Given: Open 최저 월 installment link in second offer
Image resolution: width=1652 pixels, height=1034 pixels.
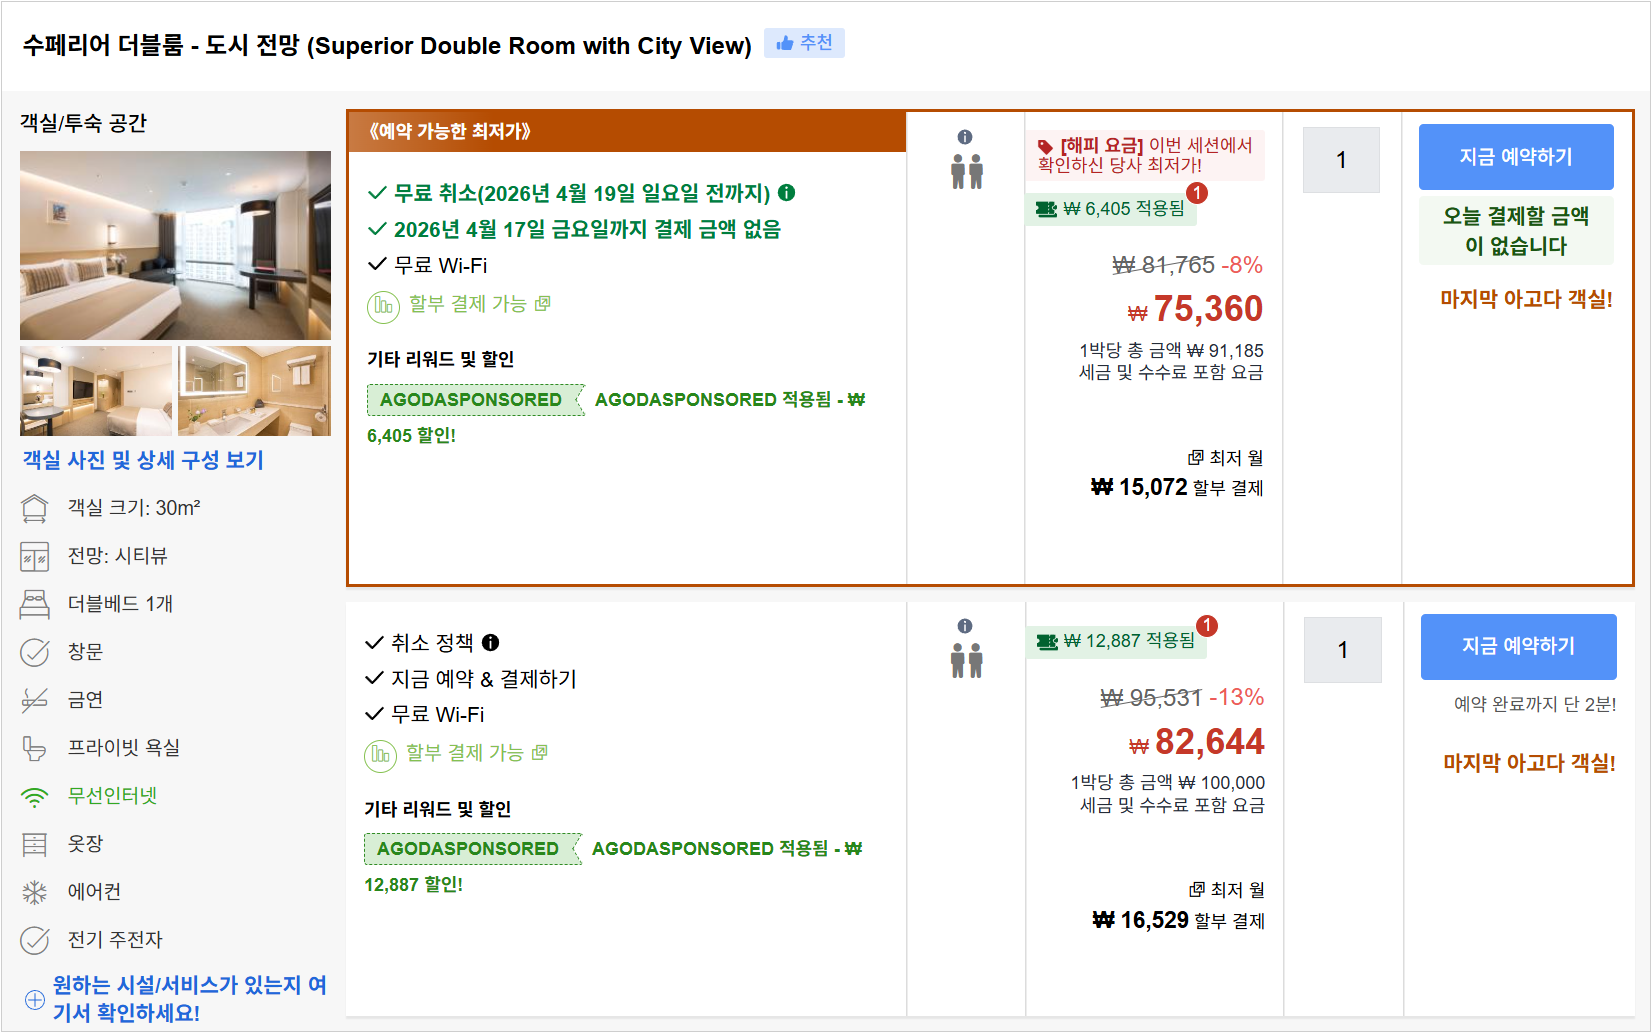Looking at the screenshot, I should pos(1227,890).
